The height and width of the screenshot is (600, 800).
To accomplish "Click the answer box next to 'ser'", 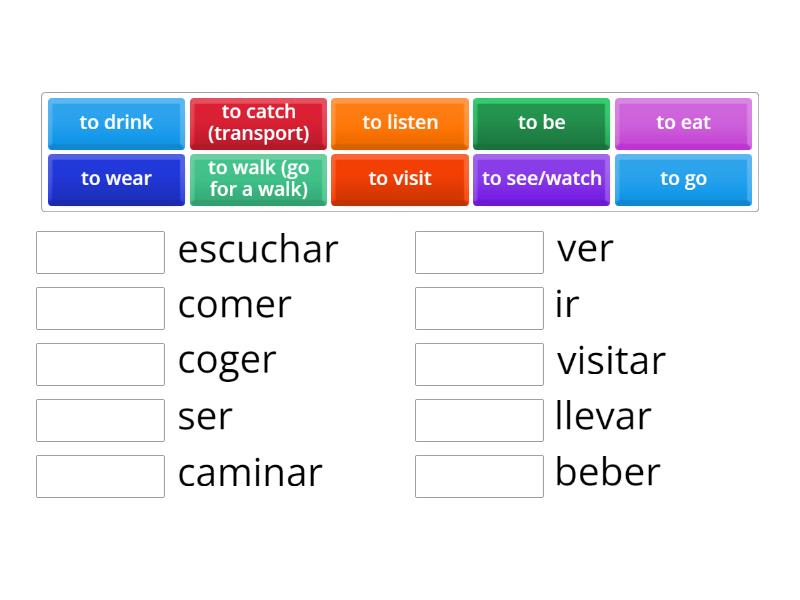I will pyautogui.click(x=100, y=420).
